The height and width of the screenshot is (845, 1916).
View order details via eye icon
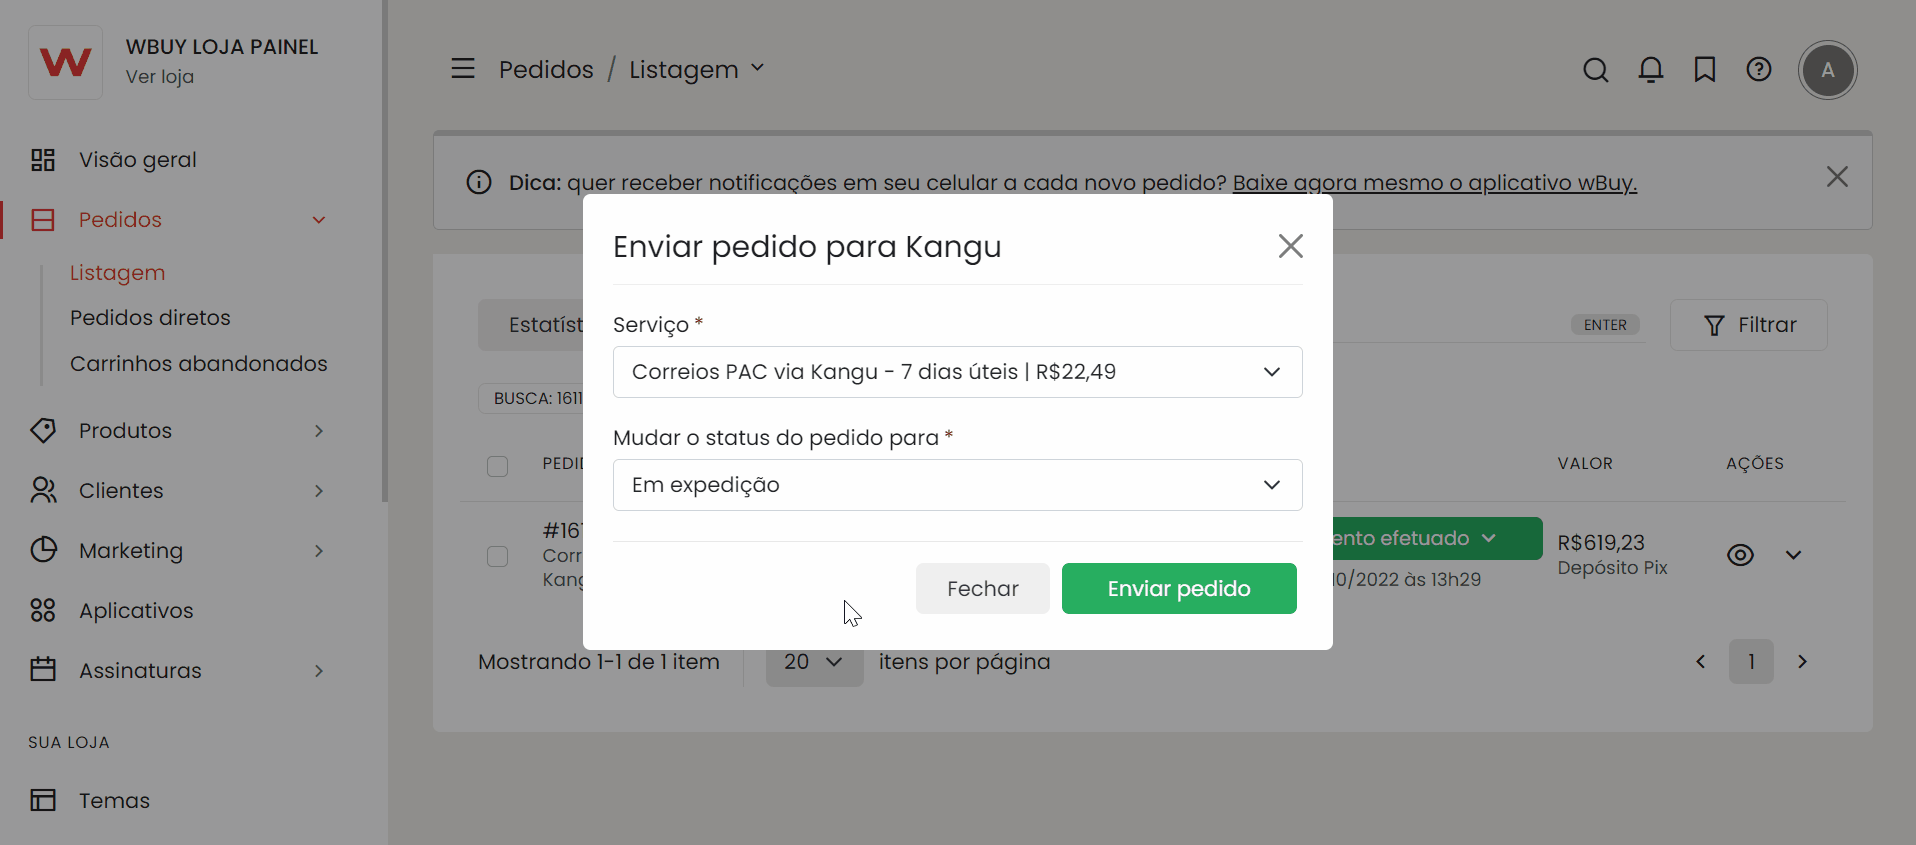click(x=1740, y=555)
